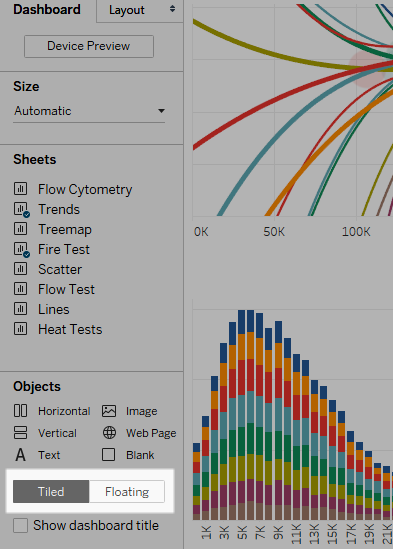Click the Vertical layout container icon

(x=20, y=433)
